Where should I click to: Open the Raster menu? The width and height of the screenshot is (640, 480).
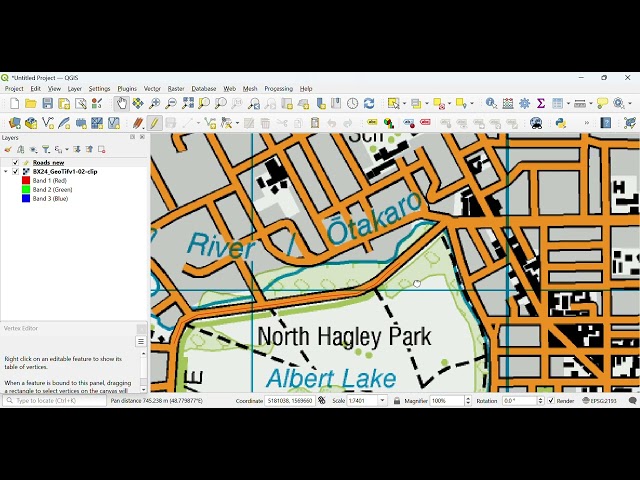click(x=176, y=89)
